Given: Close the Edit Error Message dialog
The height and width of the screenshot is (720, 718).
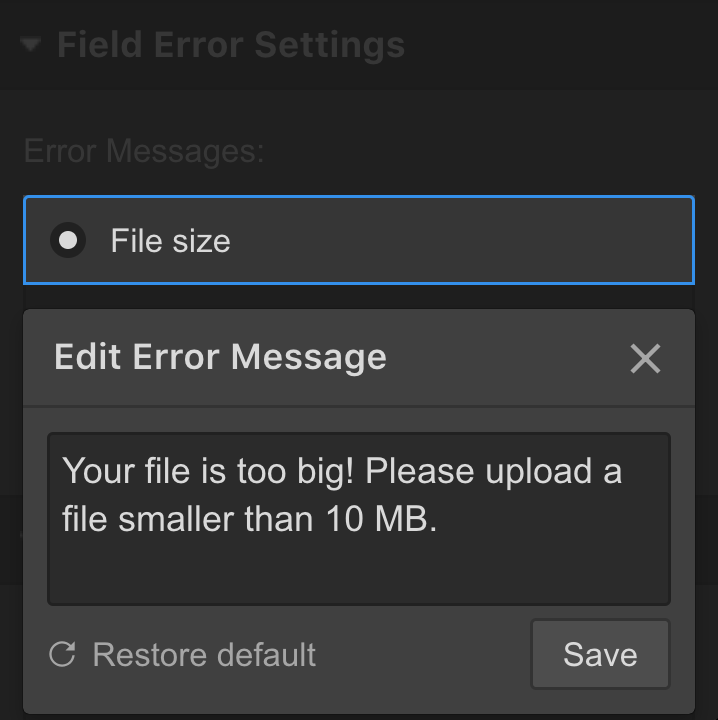Looking at the screenshot, I should (x=645, y=358).
